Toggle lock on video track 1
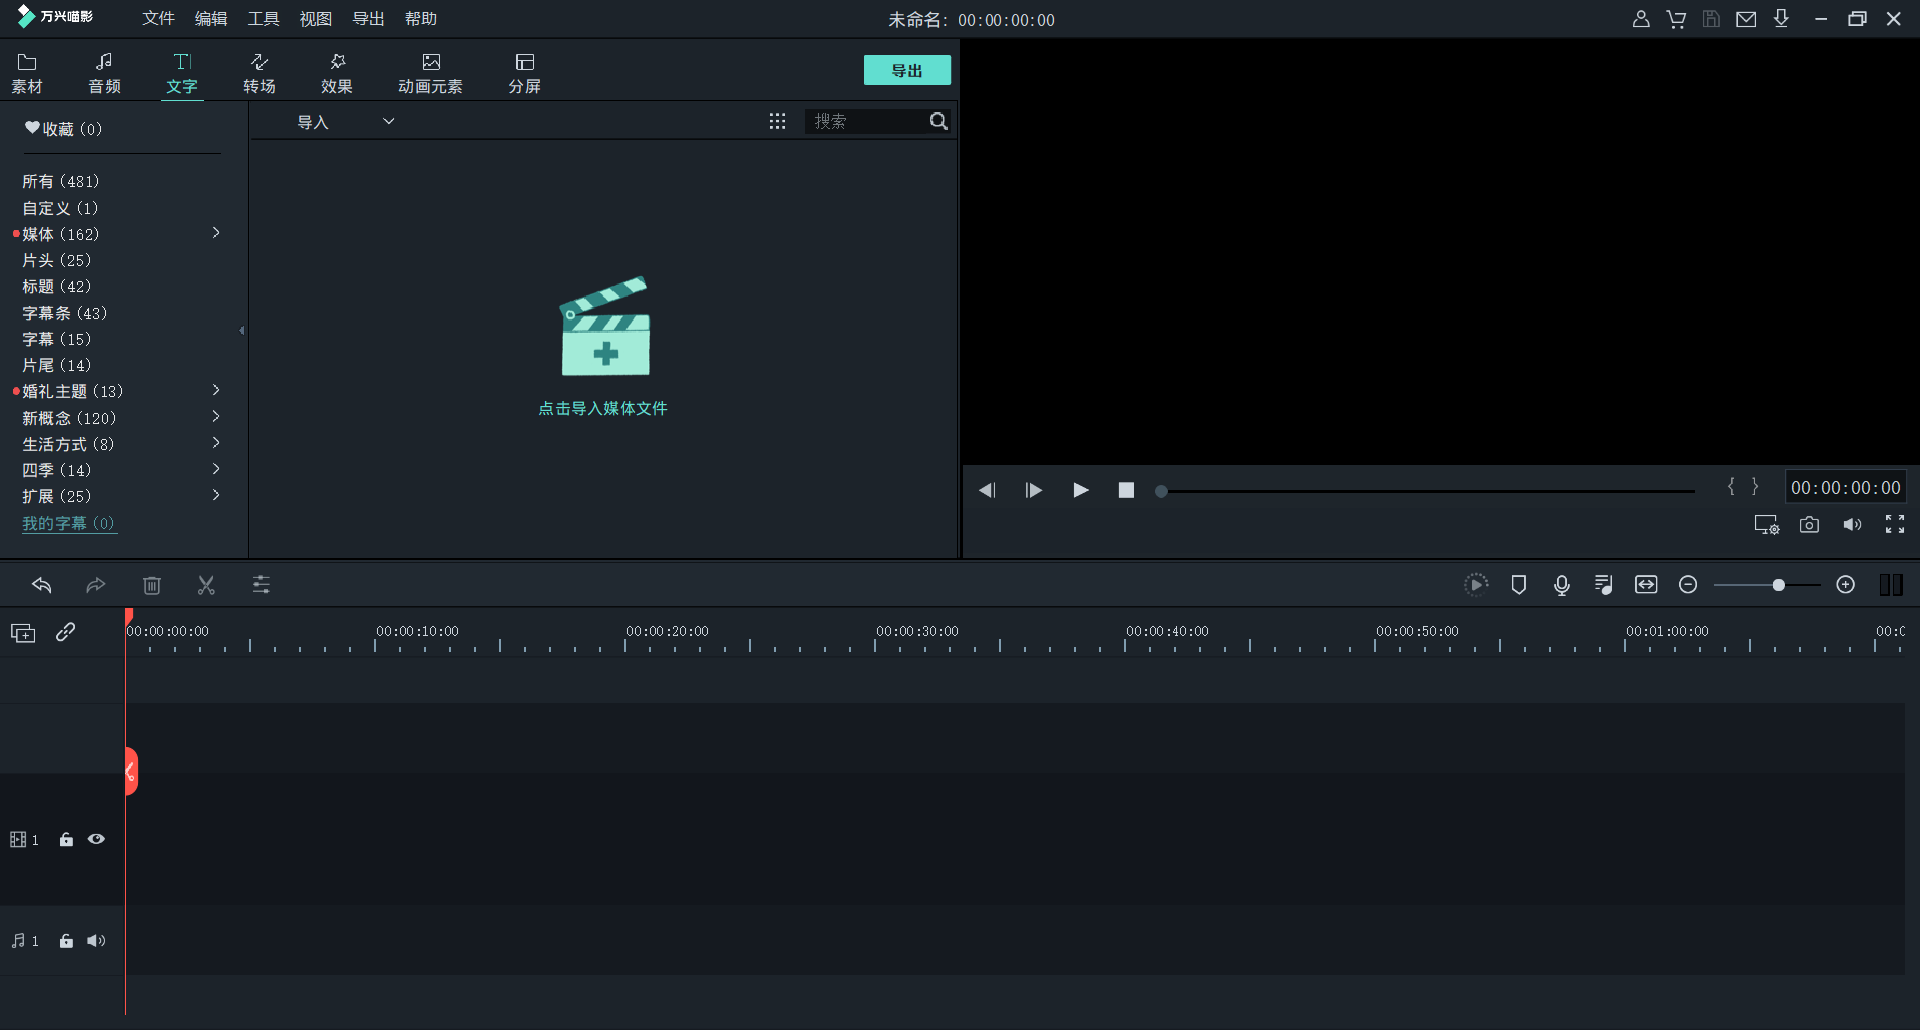Screen dimensions: 1920x1030 tap(66, 840)
